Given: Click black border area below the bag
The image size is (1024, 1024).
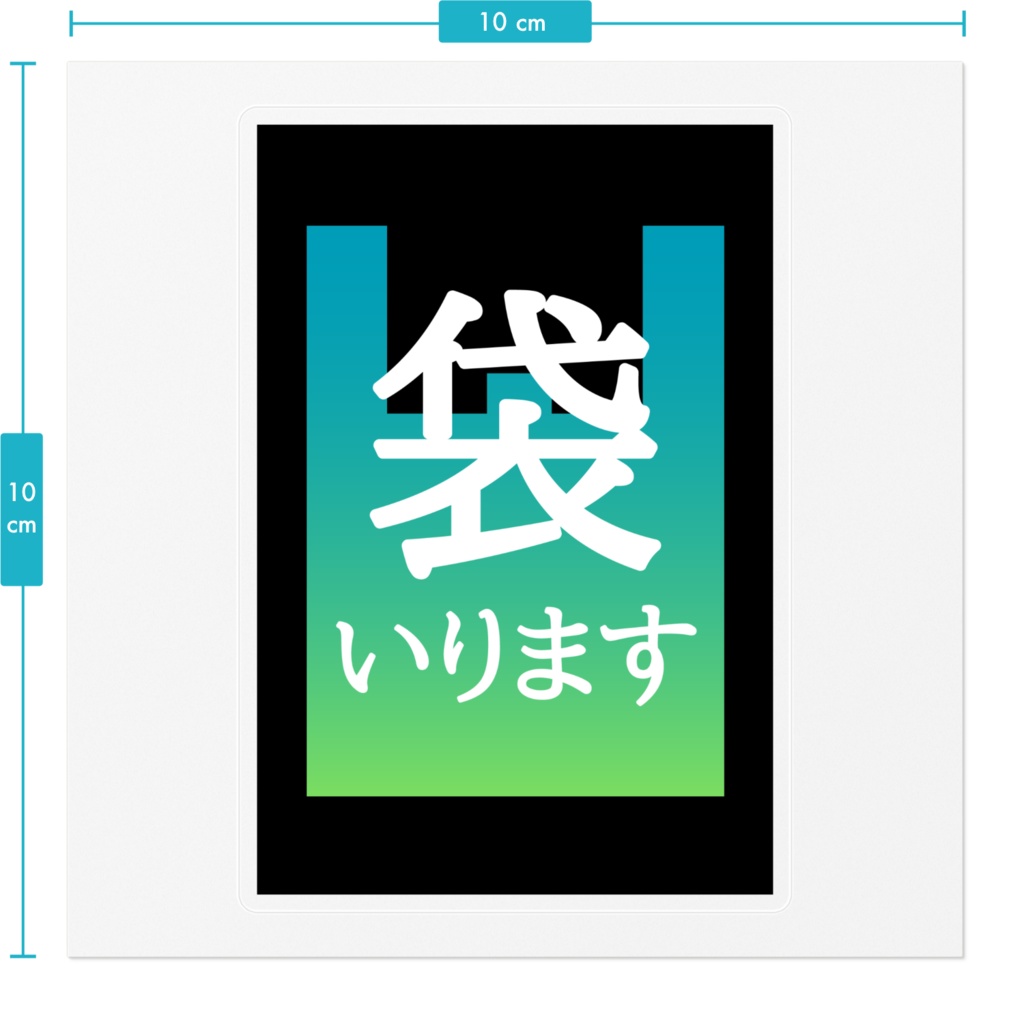Looking at the screenshot, I should pos(515,845).
